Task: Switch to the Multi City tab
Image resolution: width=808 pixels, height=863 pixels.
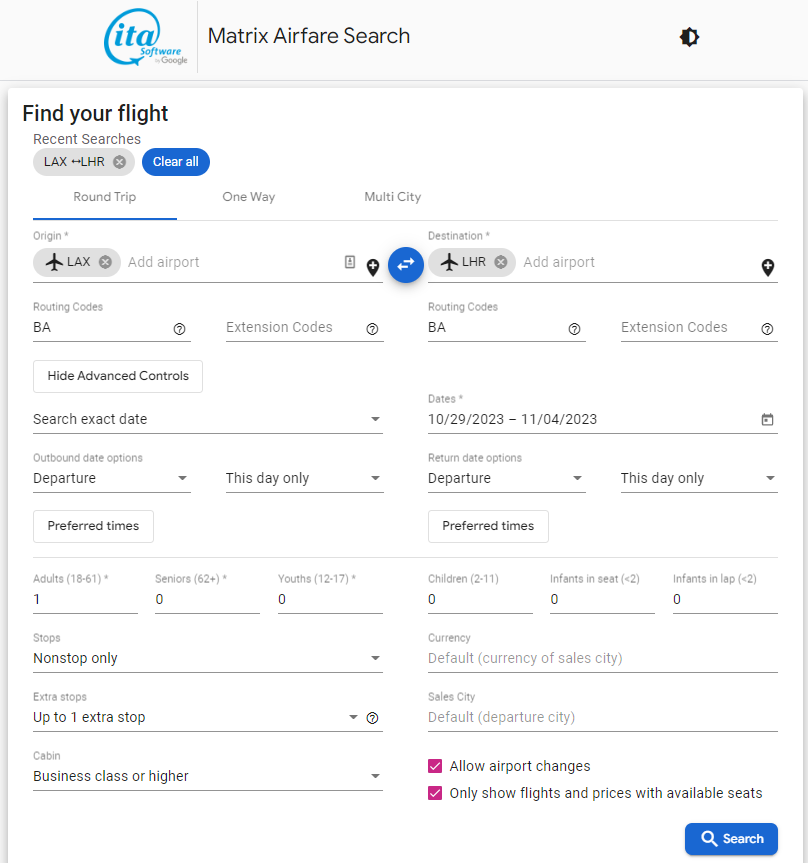Action: (392, 197)
